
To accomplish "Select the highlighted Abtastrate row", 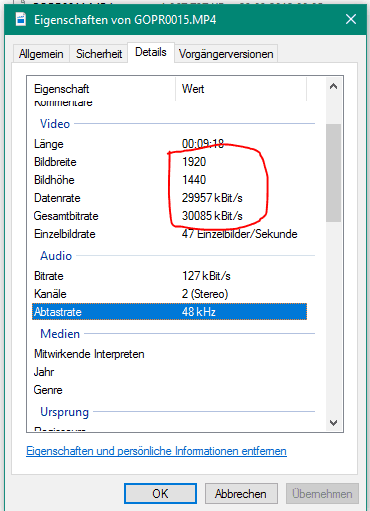I will [169, 312].
